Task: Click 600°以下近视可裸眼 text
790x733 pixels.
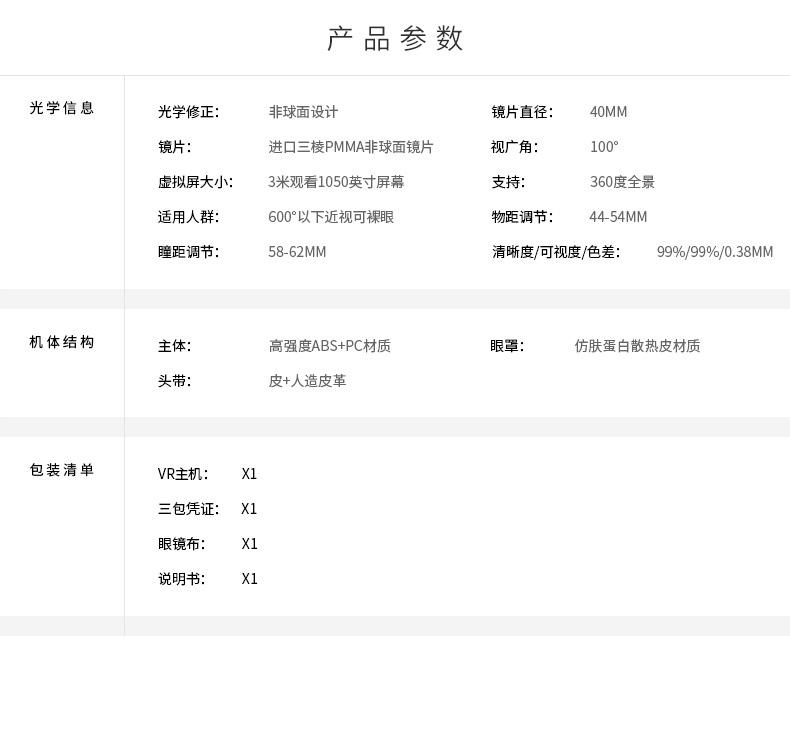Action: click(331, 217)
